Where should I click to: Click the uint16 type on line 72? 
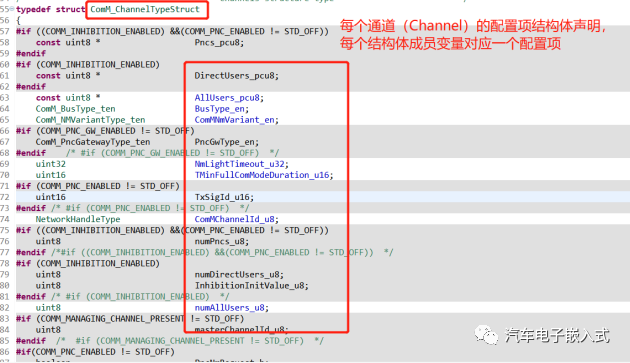pyautogui.click(x=51, y=197)
